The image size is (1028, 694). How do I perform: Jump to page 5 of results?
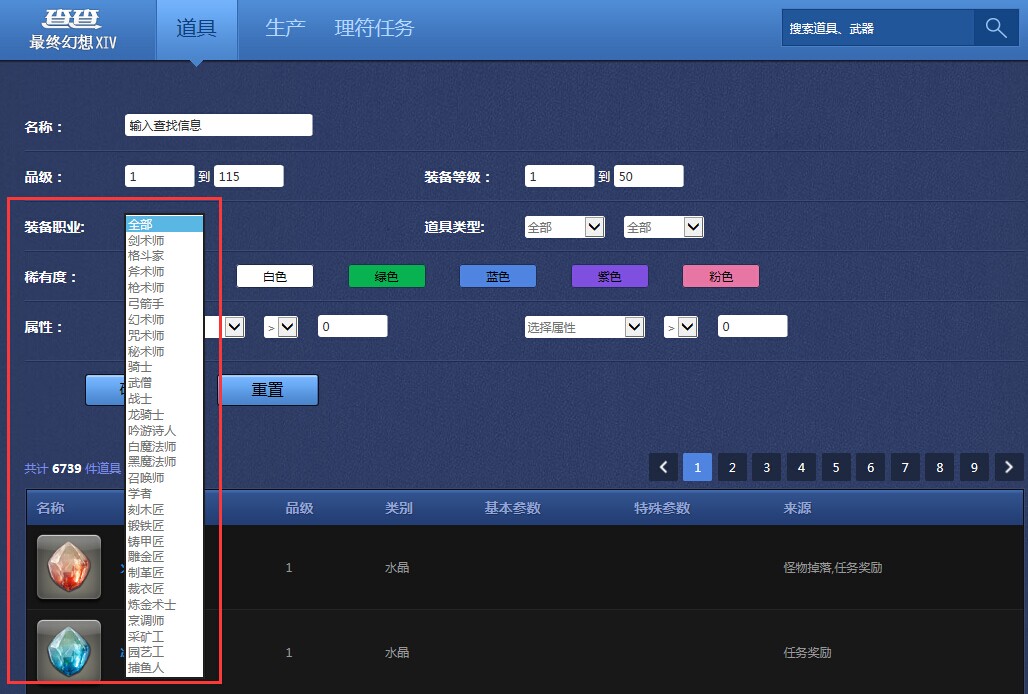(835, 467)
